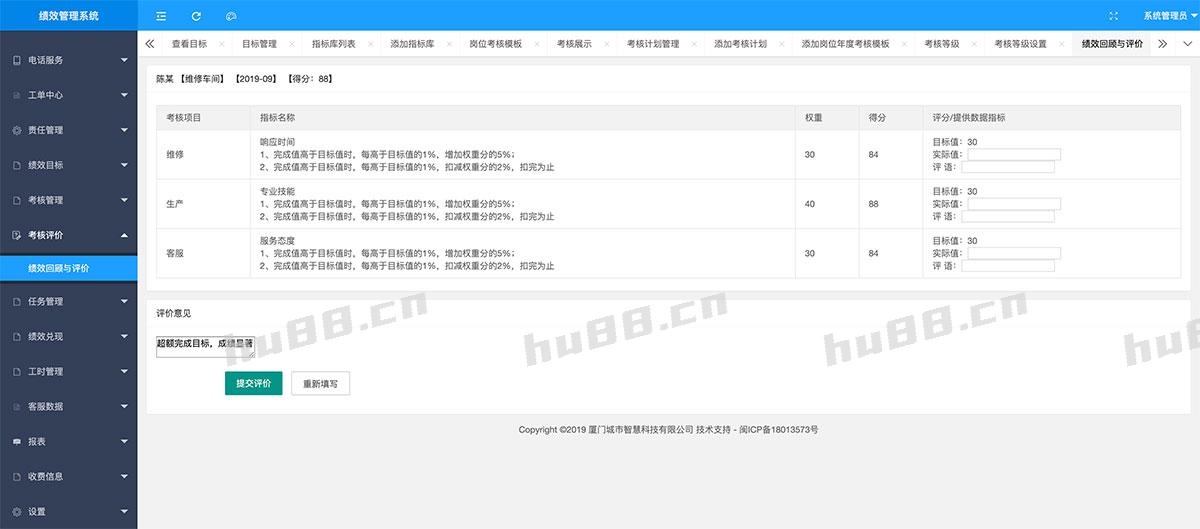Click the 责任管理 sidebar icon
1200x529 pixels.
coord(16,130)
